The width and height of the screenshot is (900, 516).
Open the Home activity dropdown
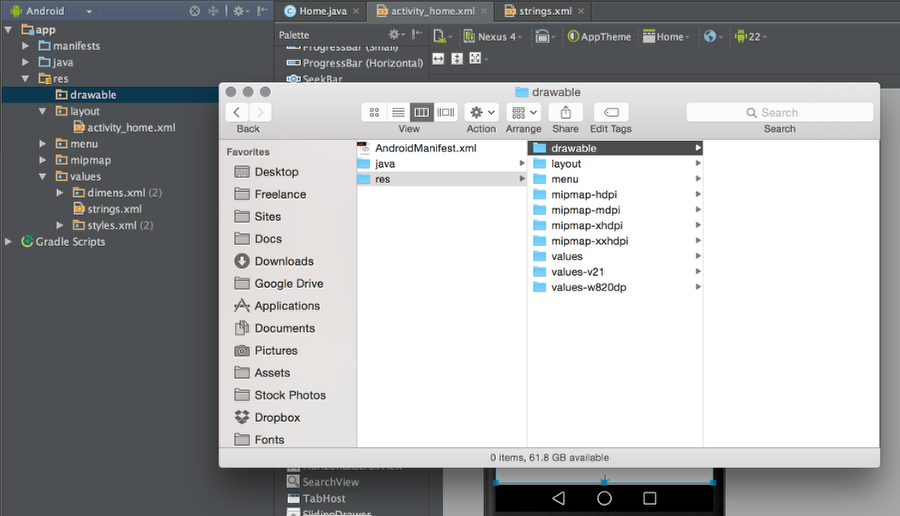coord(666,37)
